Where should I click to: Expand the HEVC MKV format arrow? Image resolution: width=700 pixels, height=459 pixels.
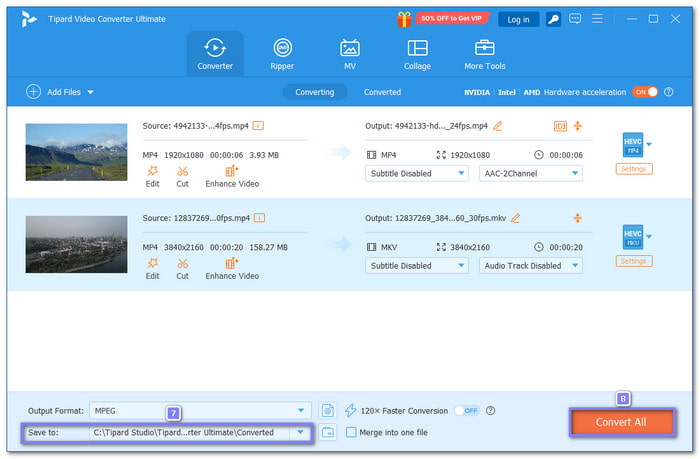click(649, 236)
